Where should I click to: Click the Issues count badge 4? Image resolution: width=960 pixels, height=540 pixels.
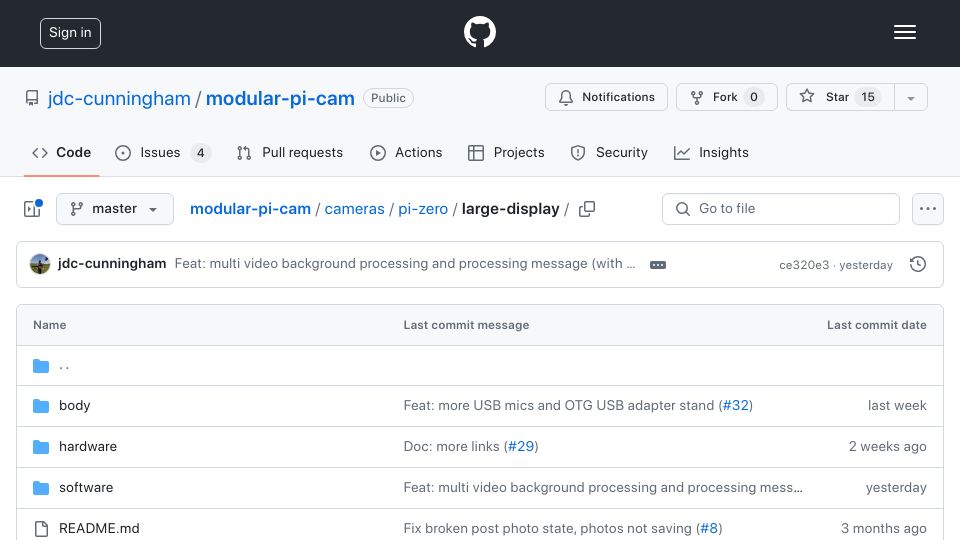tap(200, 152)
